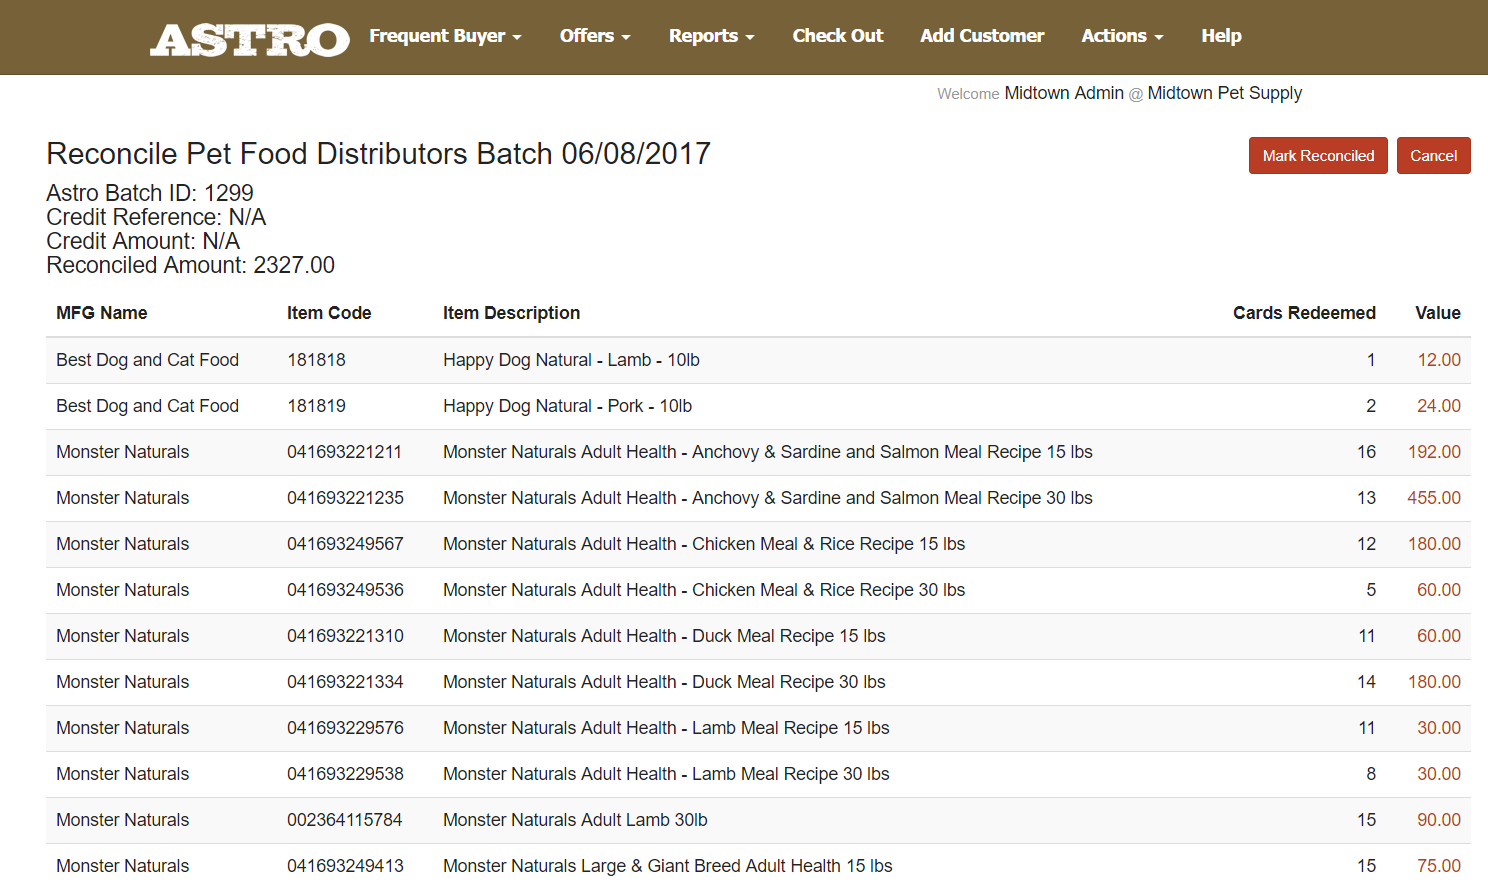Click the Value column header
Screen dimensions: 1488x888
click(x=1438, y=313)
